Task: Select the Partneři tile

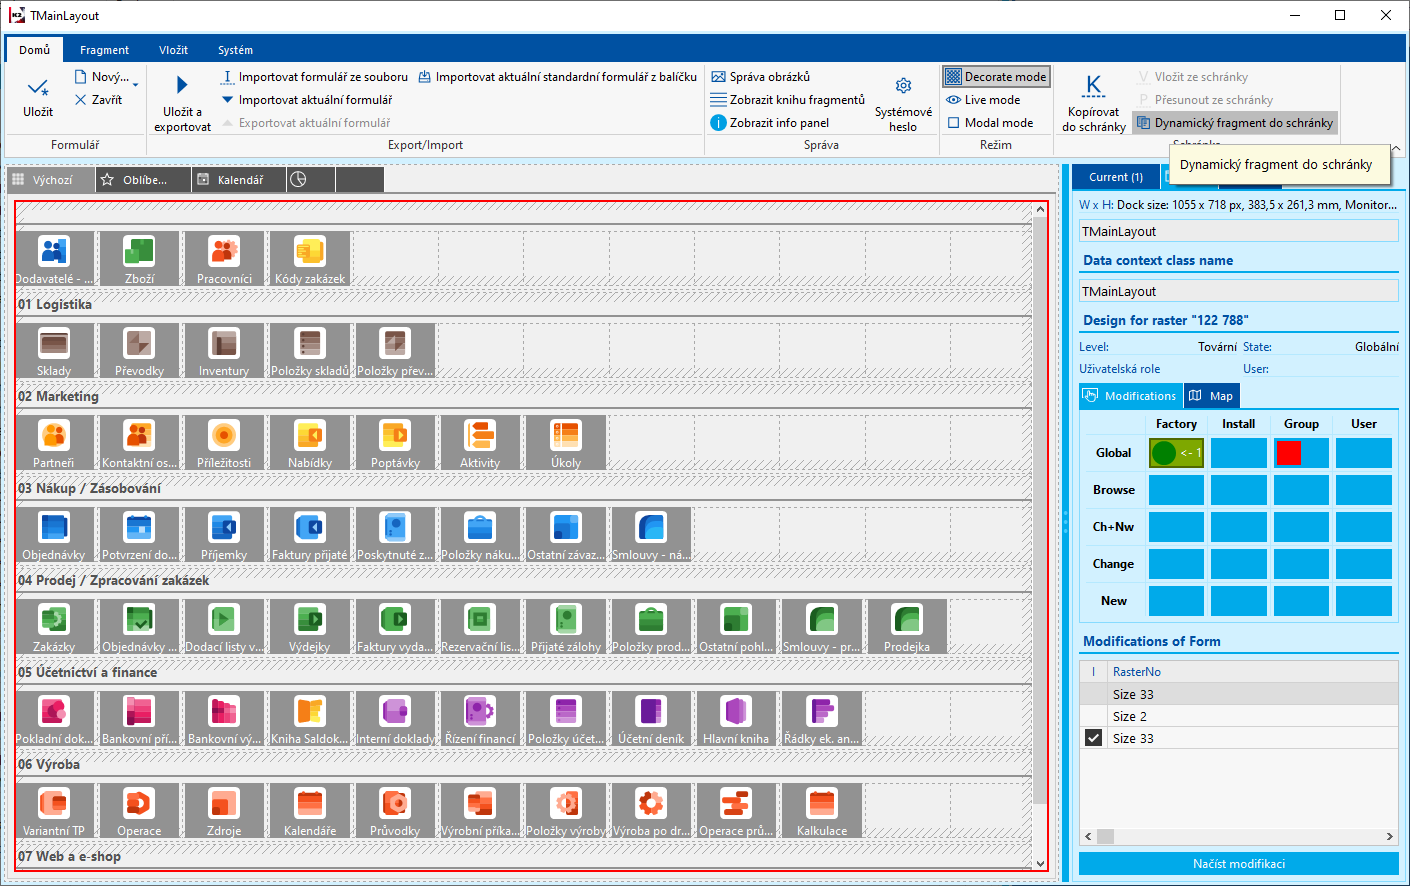Action: [54, 443]
